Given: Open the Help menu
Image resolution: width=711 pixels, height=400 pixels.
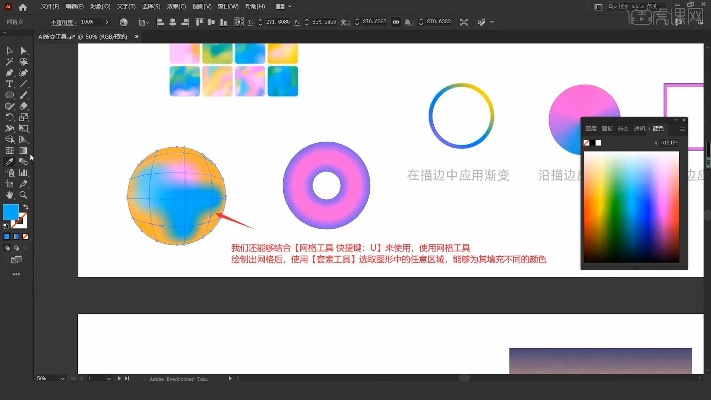Looking at the screenshot, I should tap(255, 6).
